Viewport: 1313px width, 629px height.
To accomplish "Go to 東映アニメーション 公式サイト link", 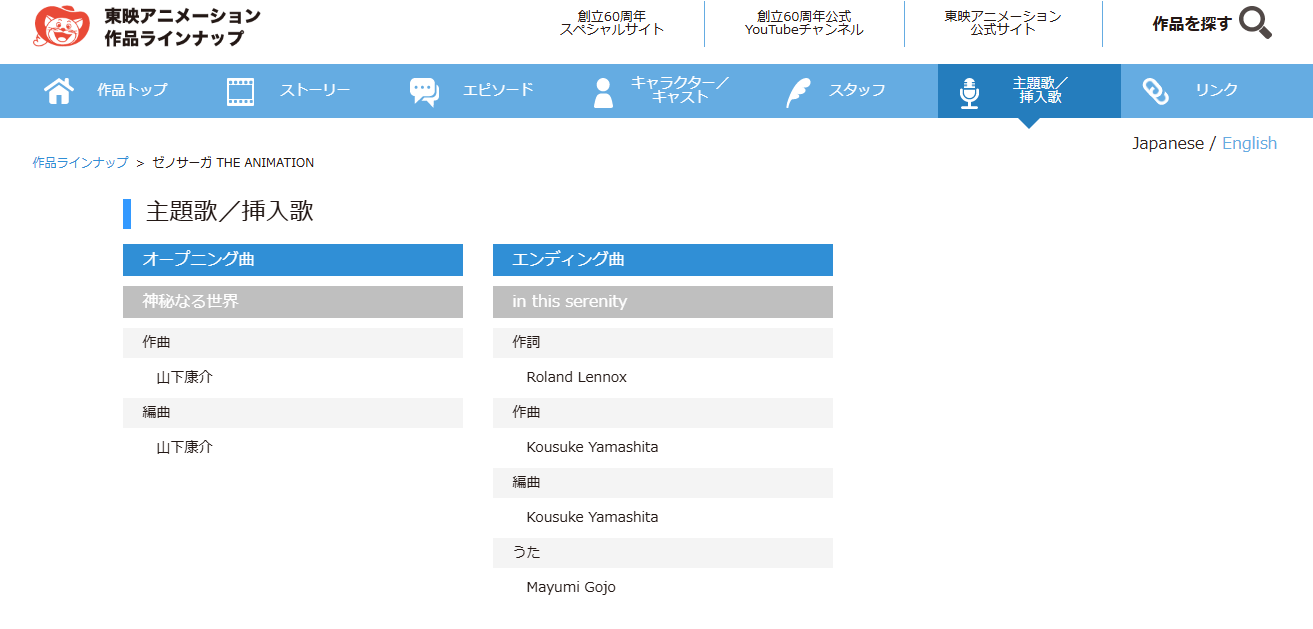I will tap(1003, 23).
